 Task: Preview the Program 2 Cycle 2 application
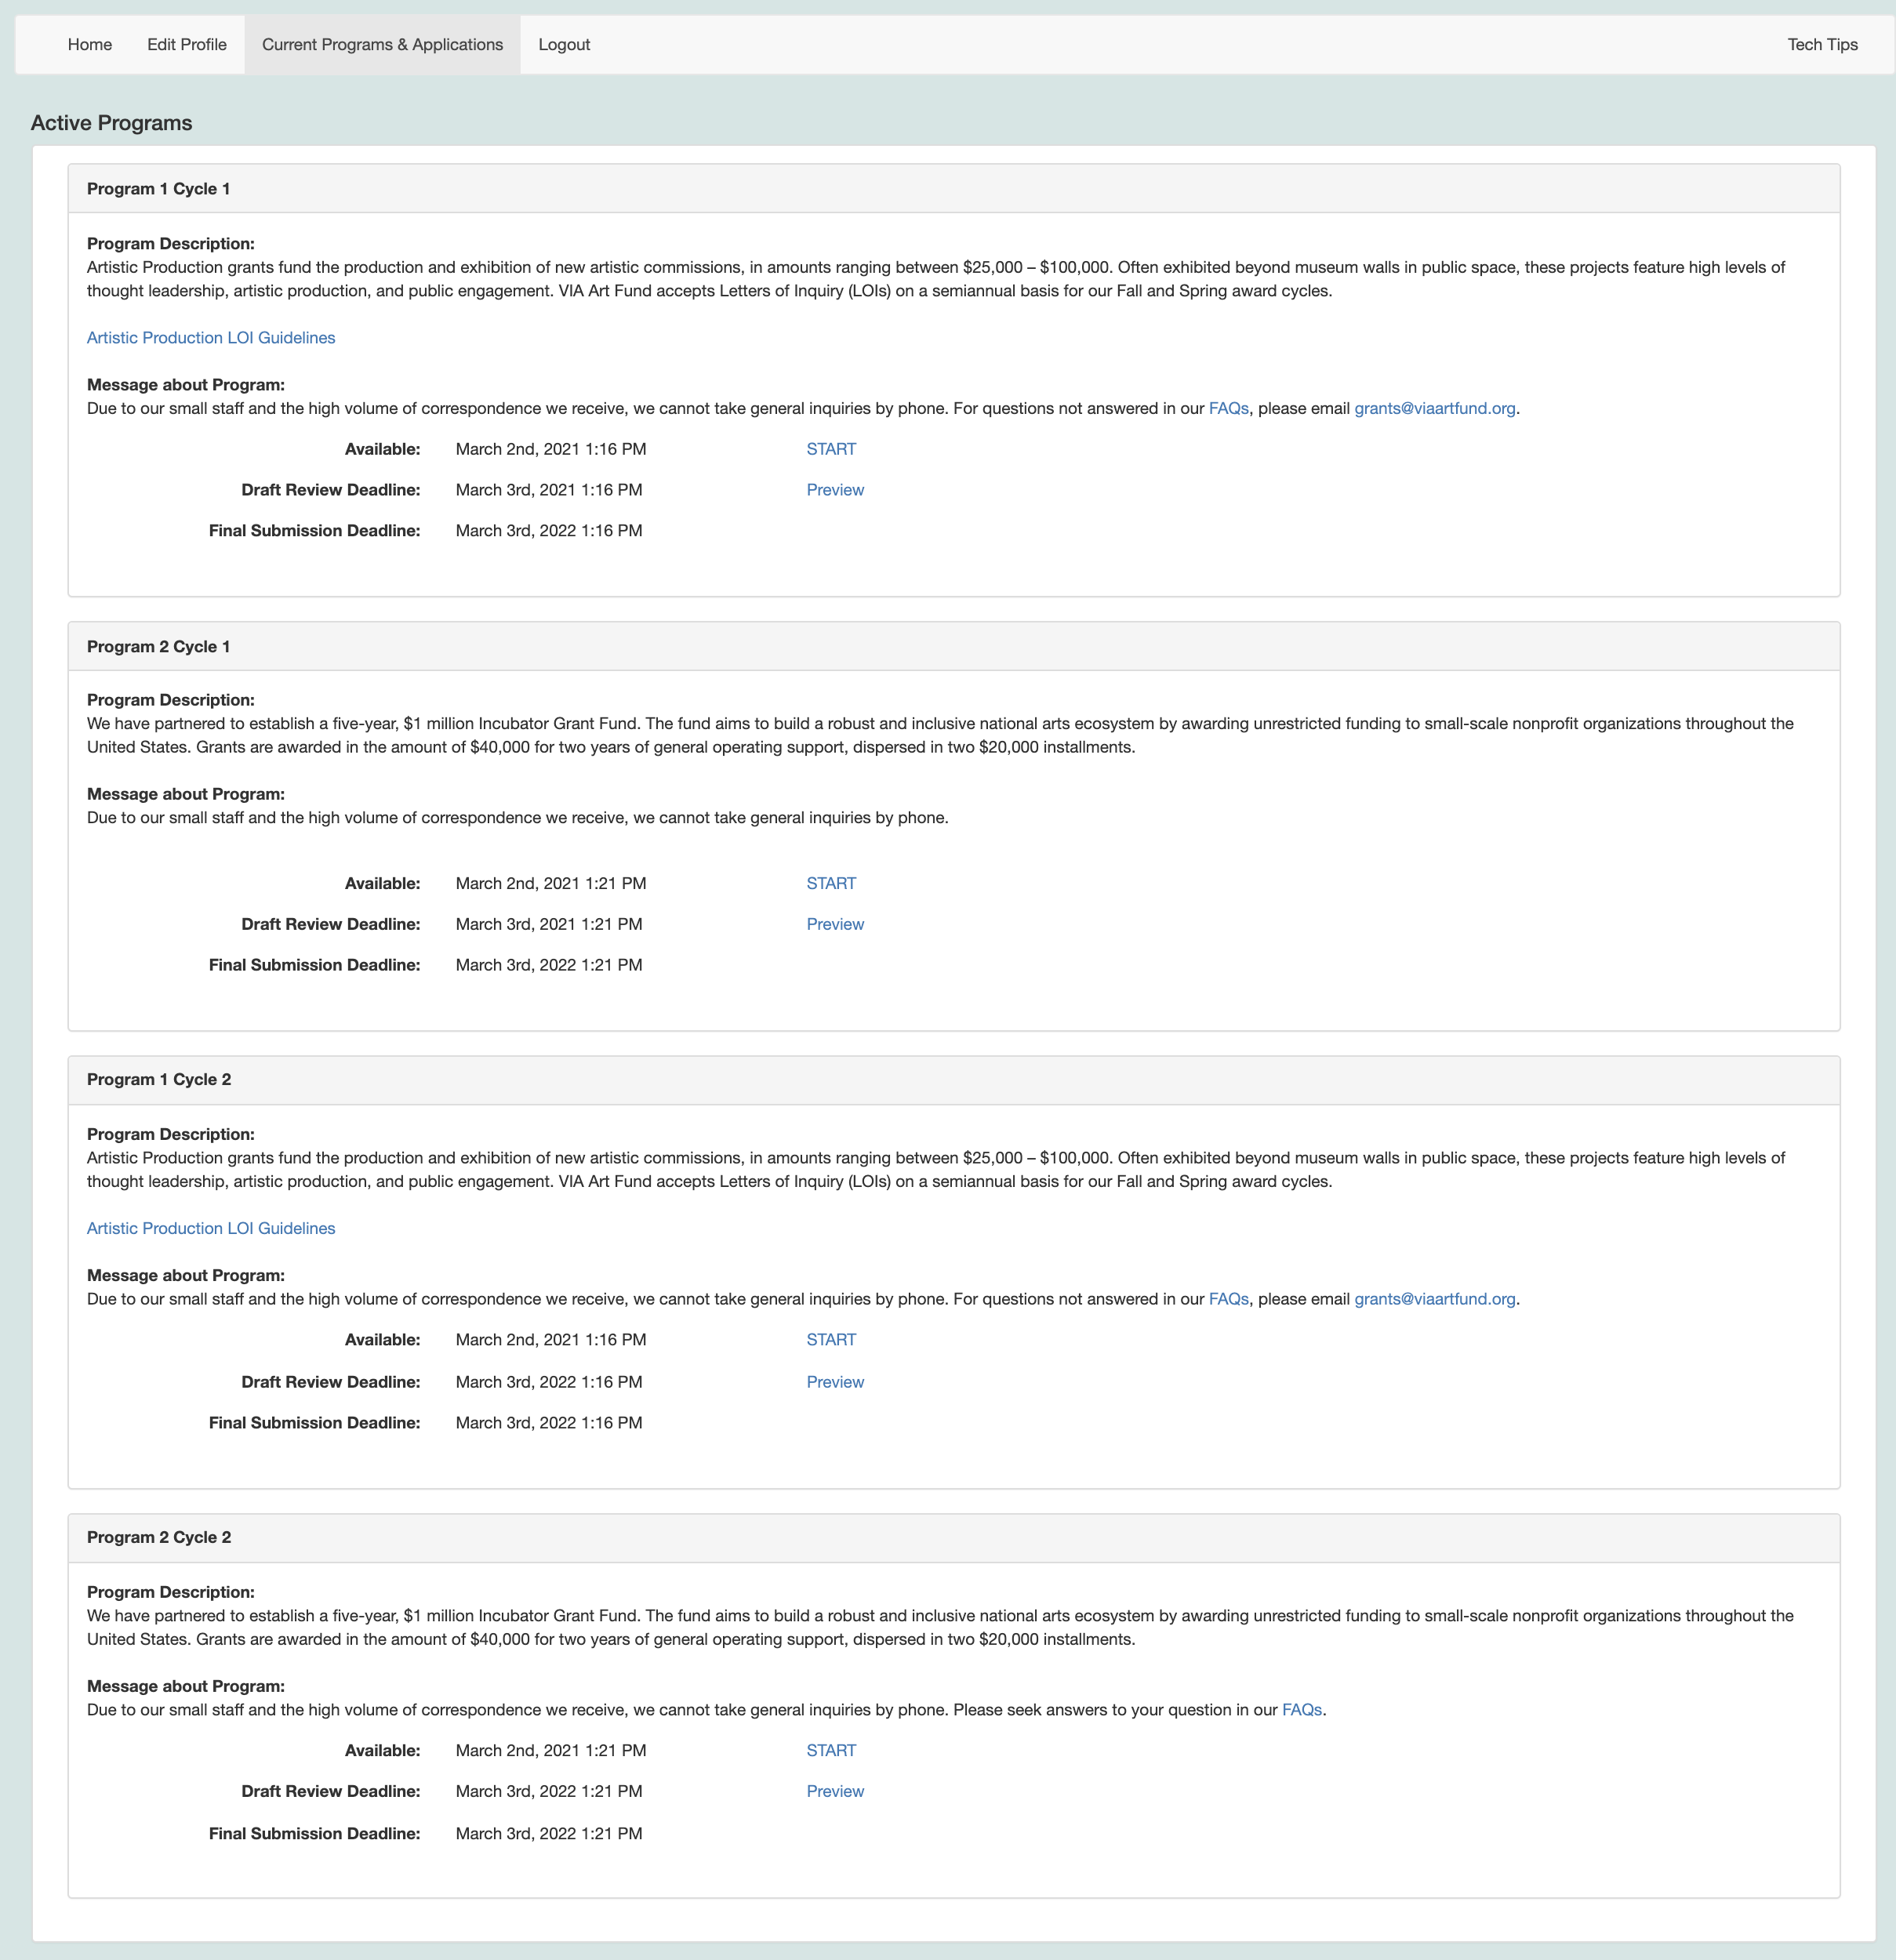click(x=835, y=1792)
